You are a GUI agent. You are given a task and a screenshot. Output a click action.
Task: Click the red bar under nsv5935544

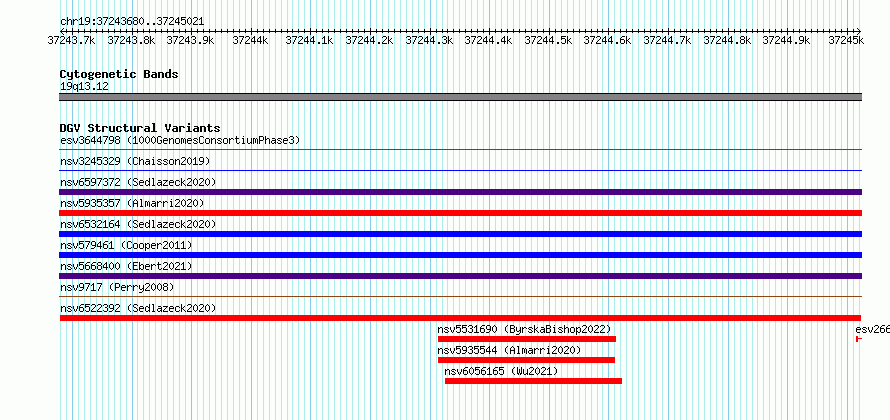526,360
